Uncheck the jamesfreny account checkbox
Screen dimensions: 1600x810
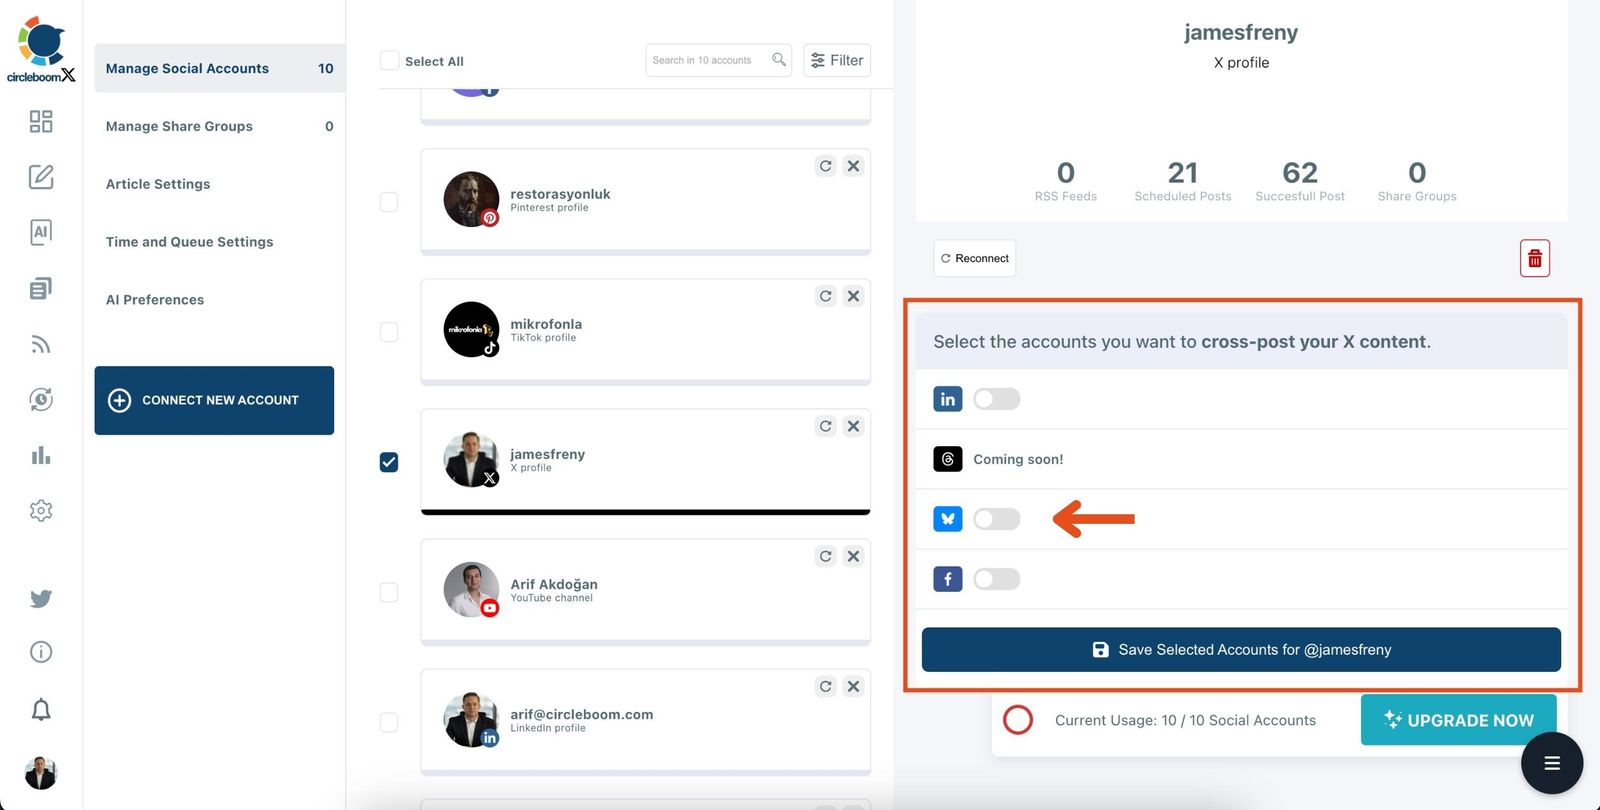389,462
